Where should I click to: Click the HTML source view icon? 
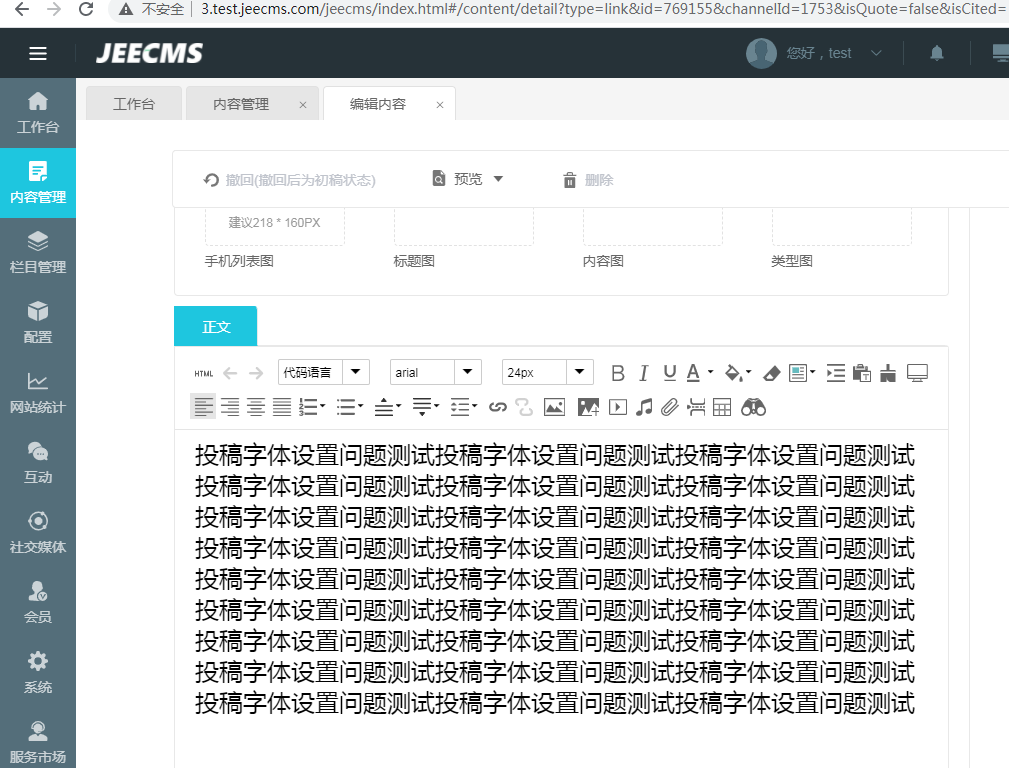[x=204, y=373]
